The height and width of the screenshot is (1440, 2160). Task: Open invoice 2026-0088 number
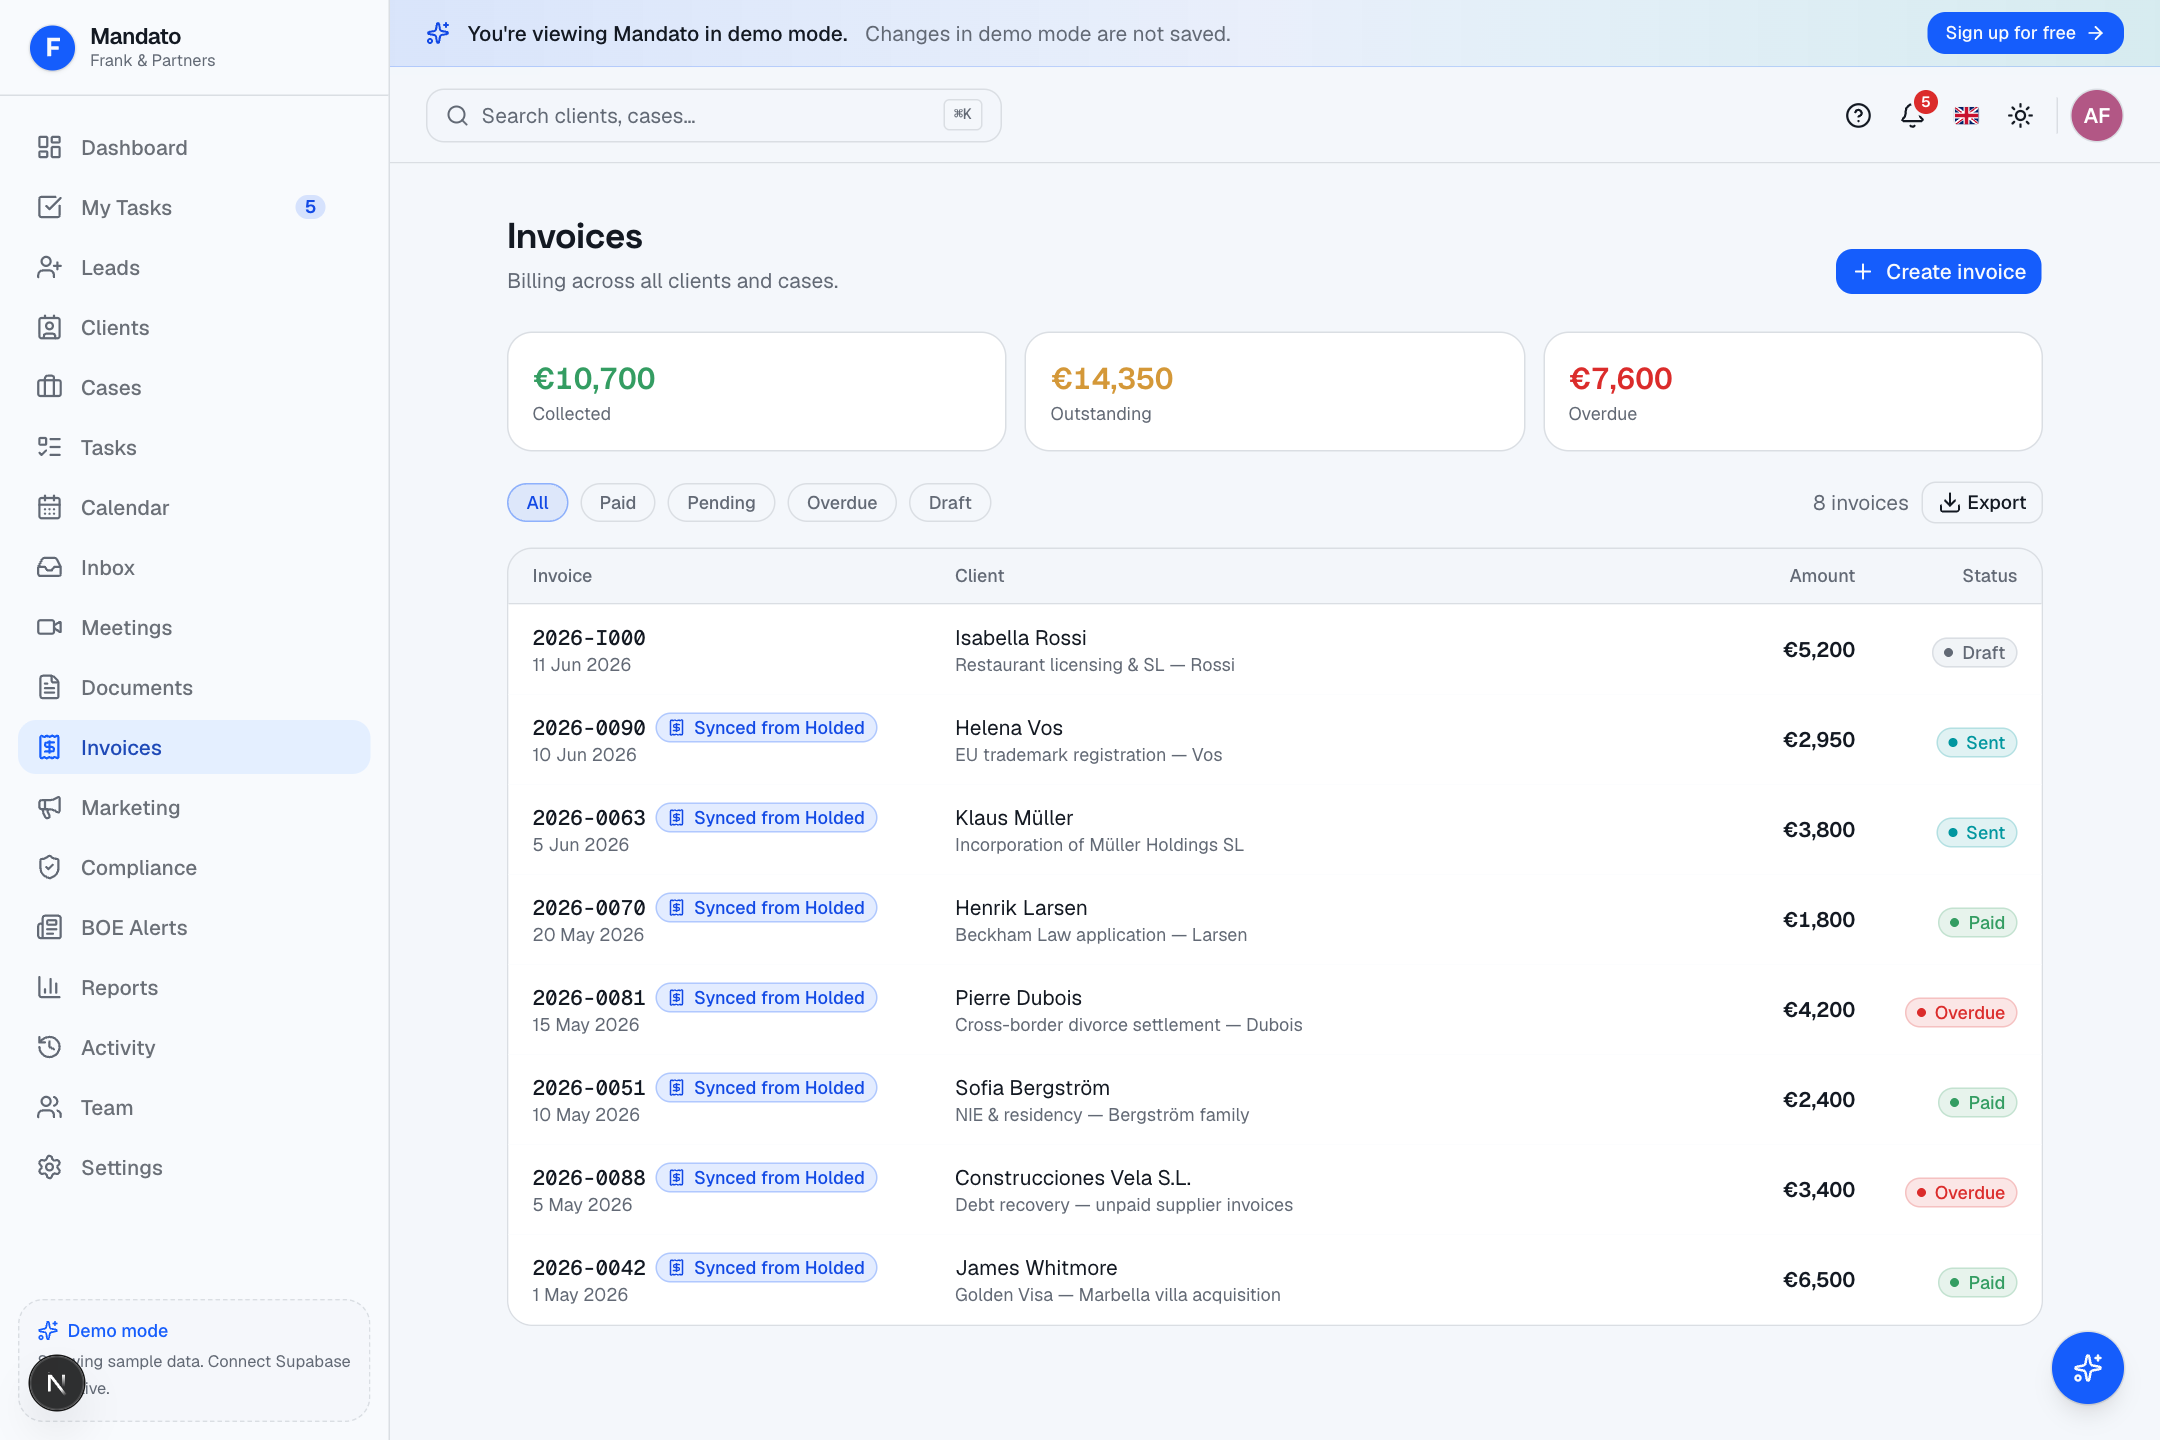pos(589,1178)
